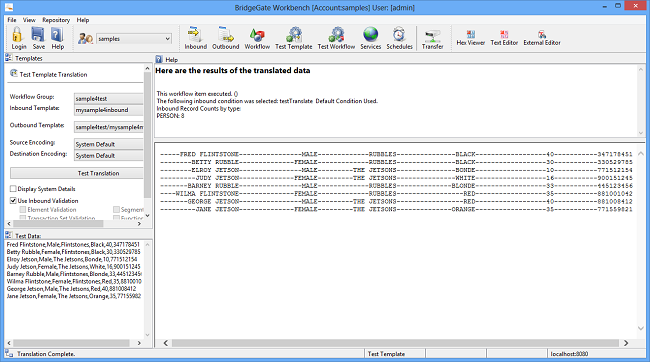Click the 'PERSON: 8' record count text

pos(170,116)
